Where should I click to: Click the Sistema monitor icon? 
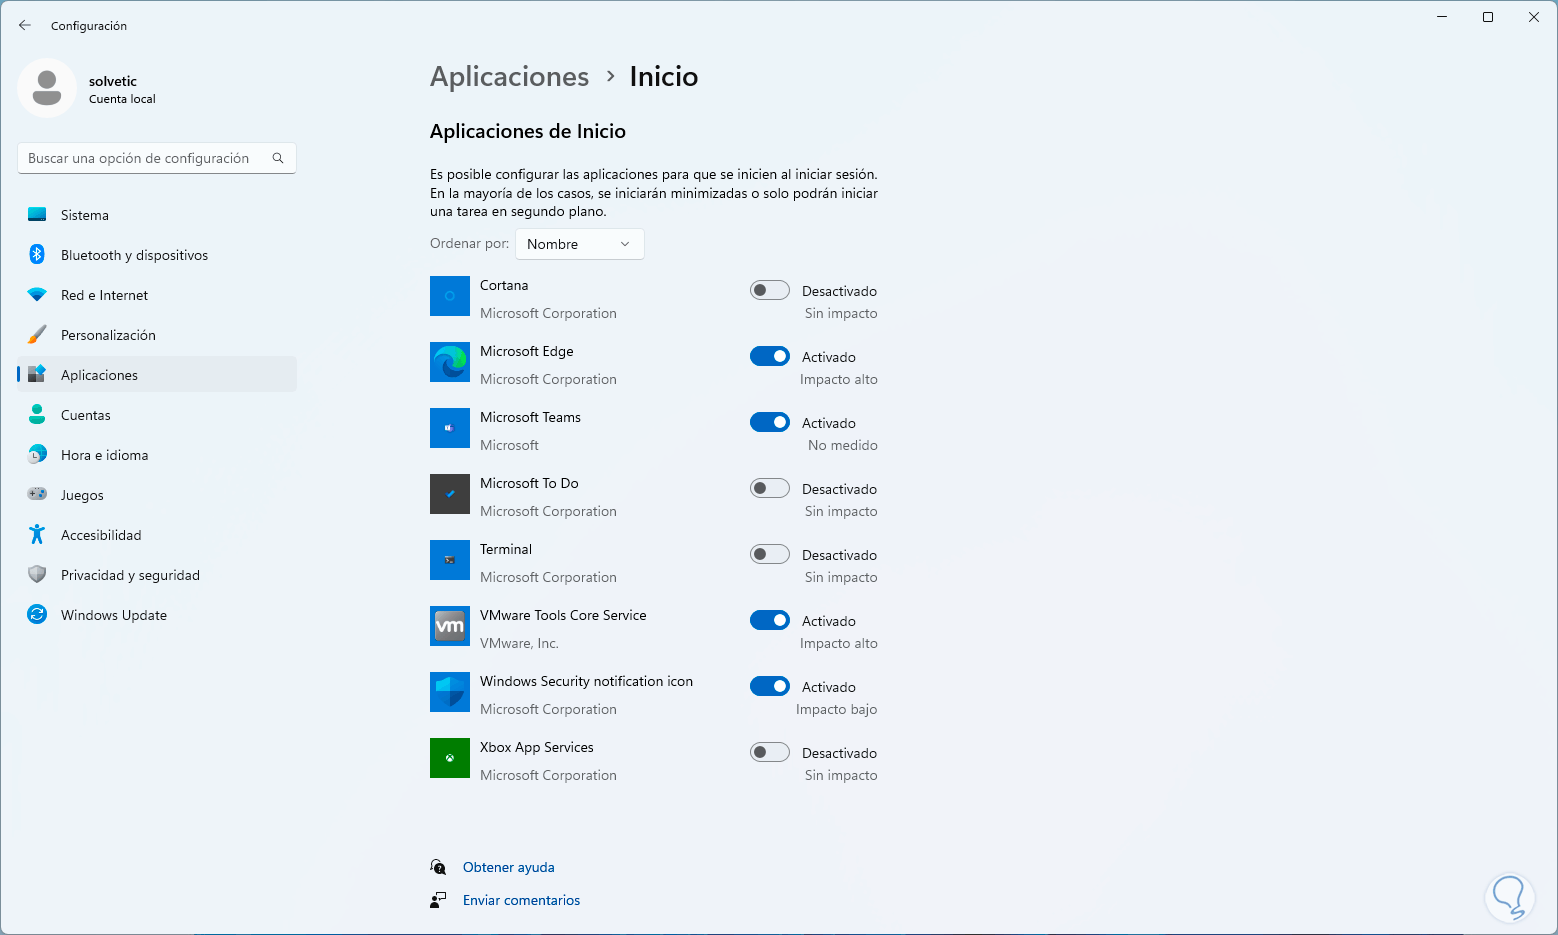37,215
